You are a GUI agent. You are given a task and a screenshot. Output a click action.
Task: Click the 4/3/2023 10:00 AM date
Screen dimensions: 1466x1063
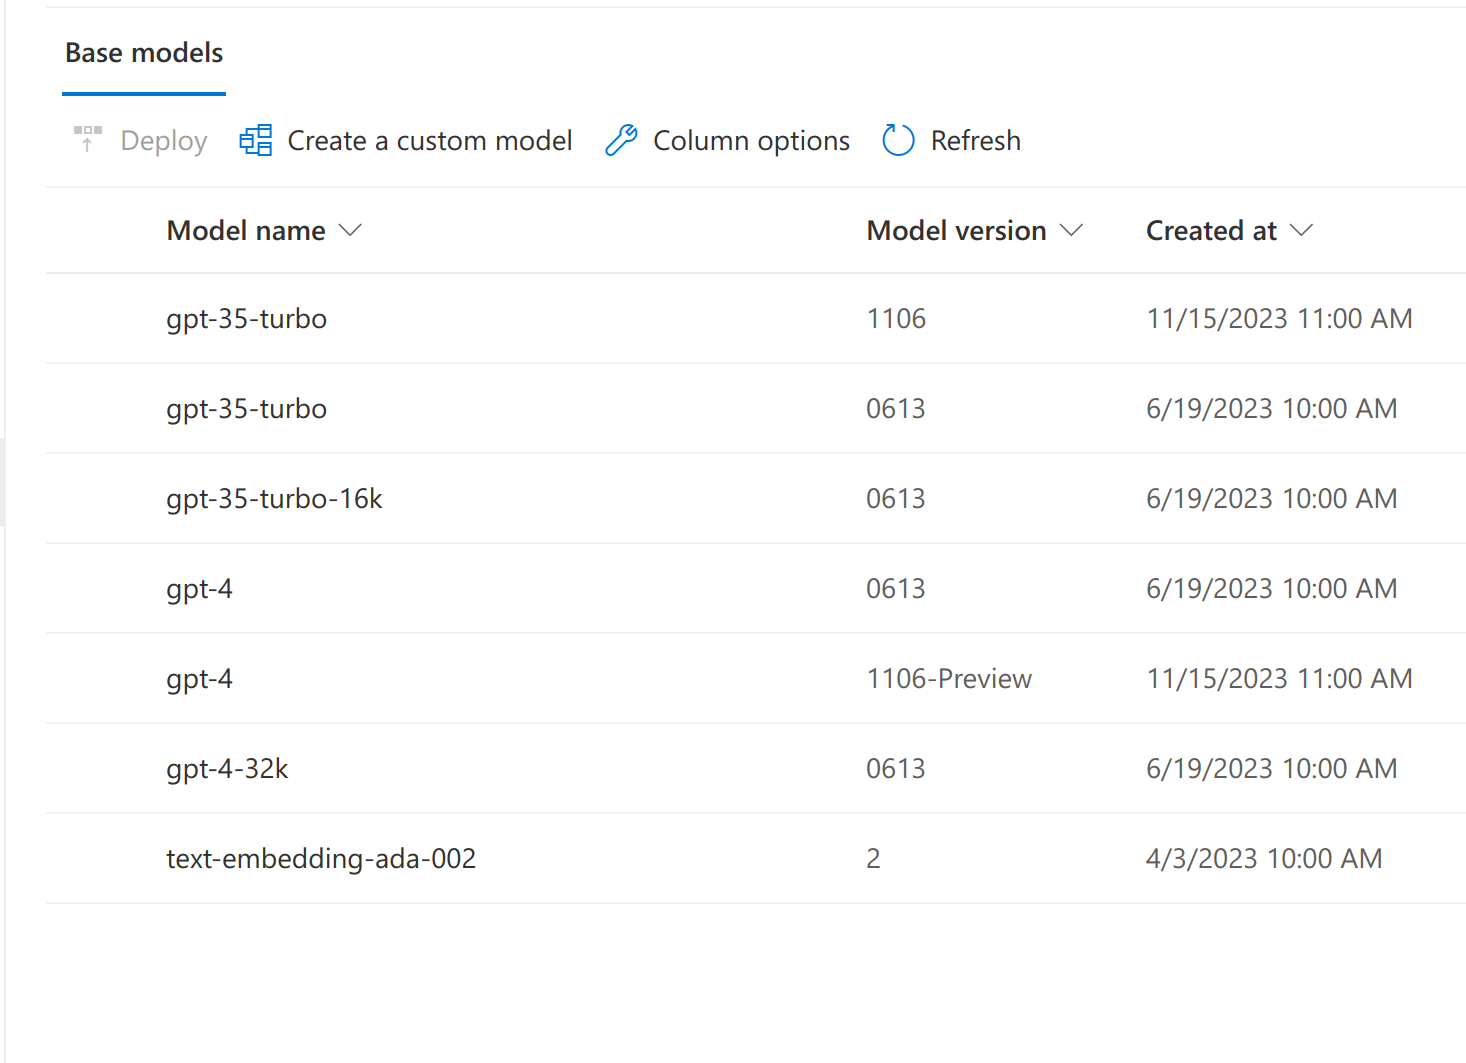(x=1264, y=859)
